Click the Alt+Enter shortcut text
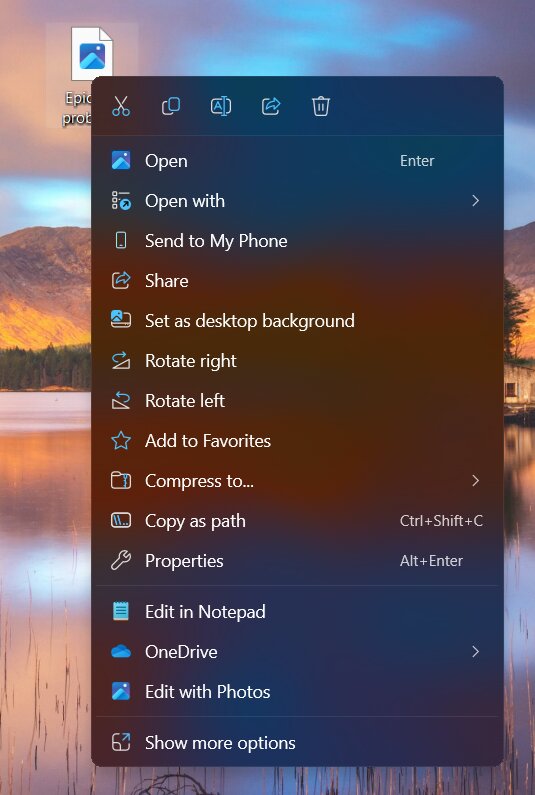This screenshot has width=535, height=795. [431, 561]
